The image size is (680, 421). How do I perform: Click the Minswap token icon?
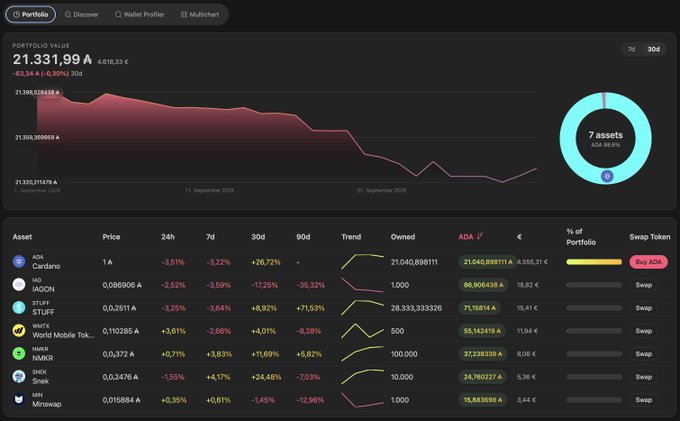click(x=19, y=400)
